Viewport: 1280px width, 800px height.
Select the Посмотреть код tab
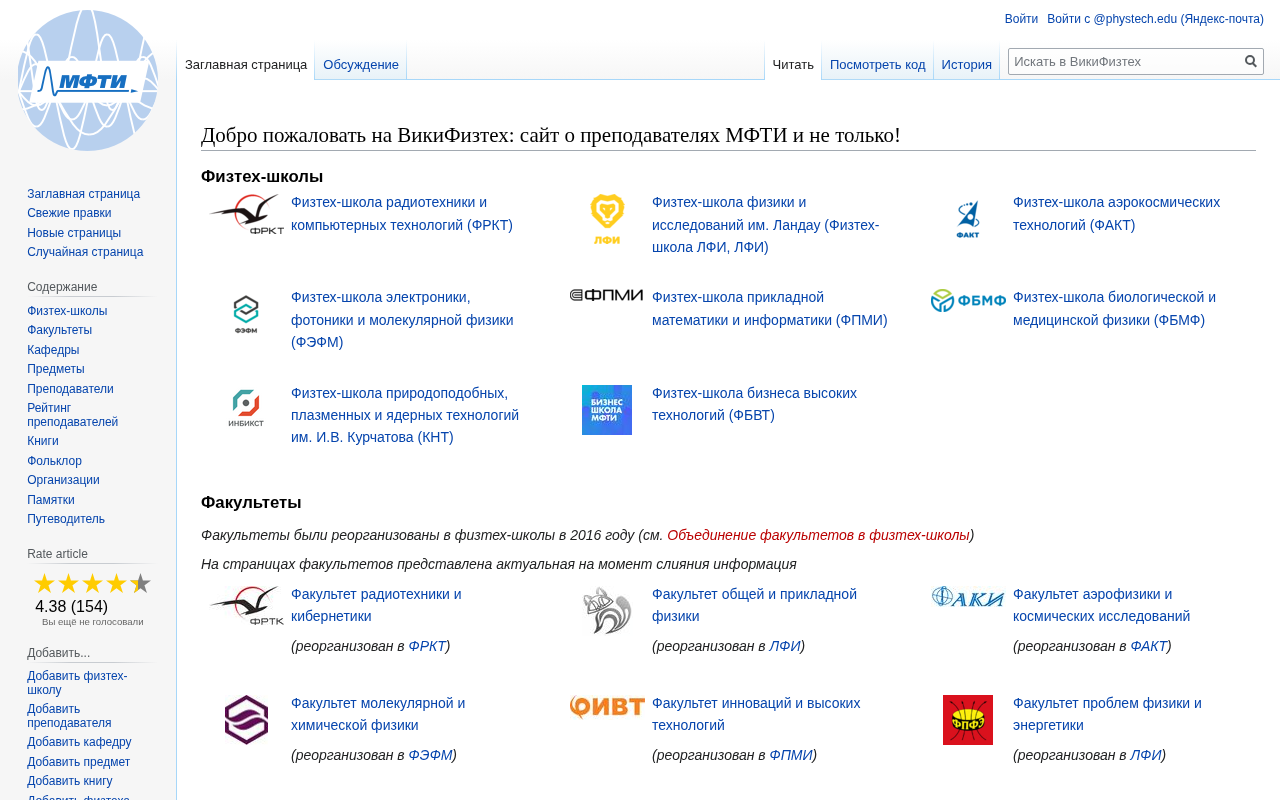[877, 64]
